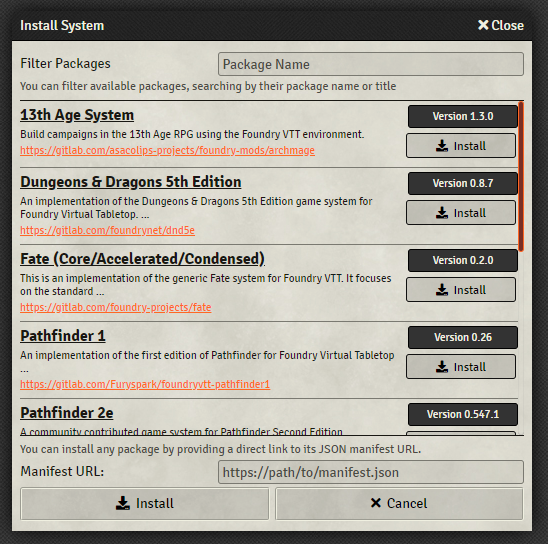Focus the Package Name filter field
Screen dimensions: 548x544
point(371,64)
